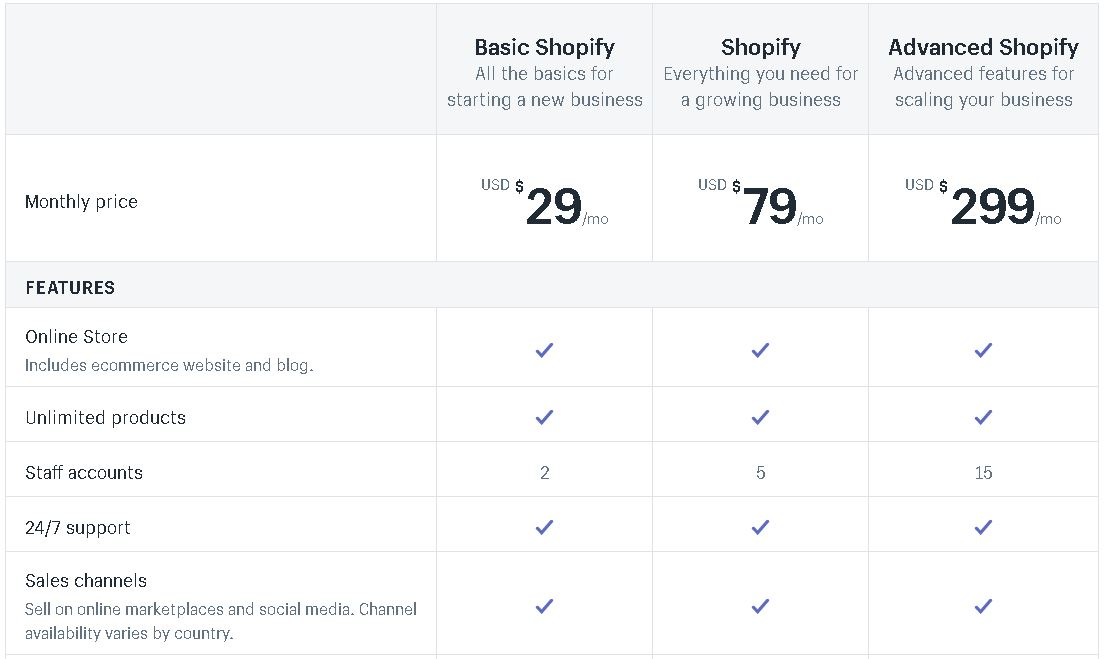The height and width of the screenshot is (659, 1115).
Task: Click Online Store checkmark under Advanced Shopify
Action: click(983, 350)
